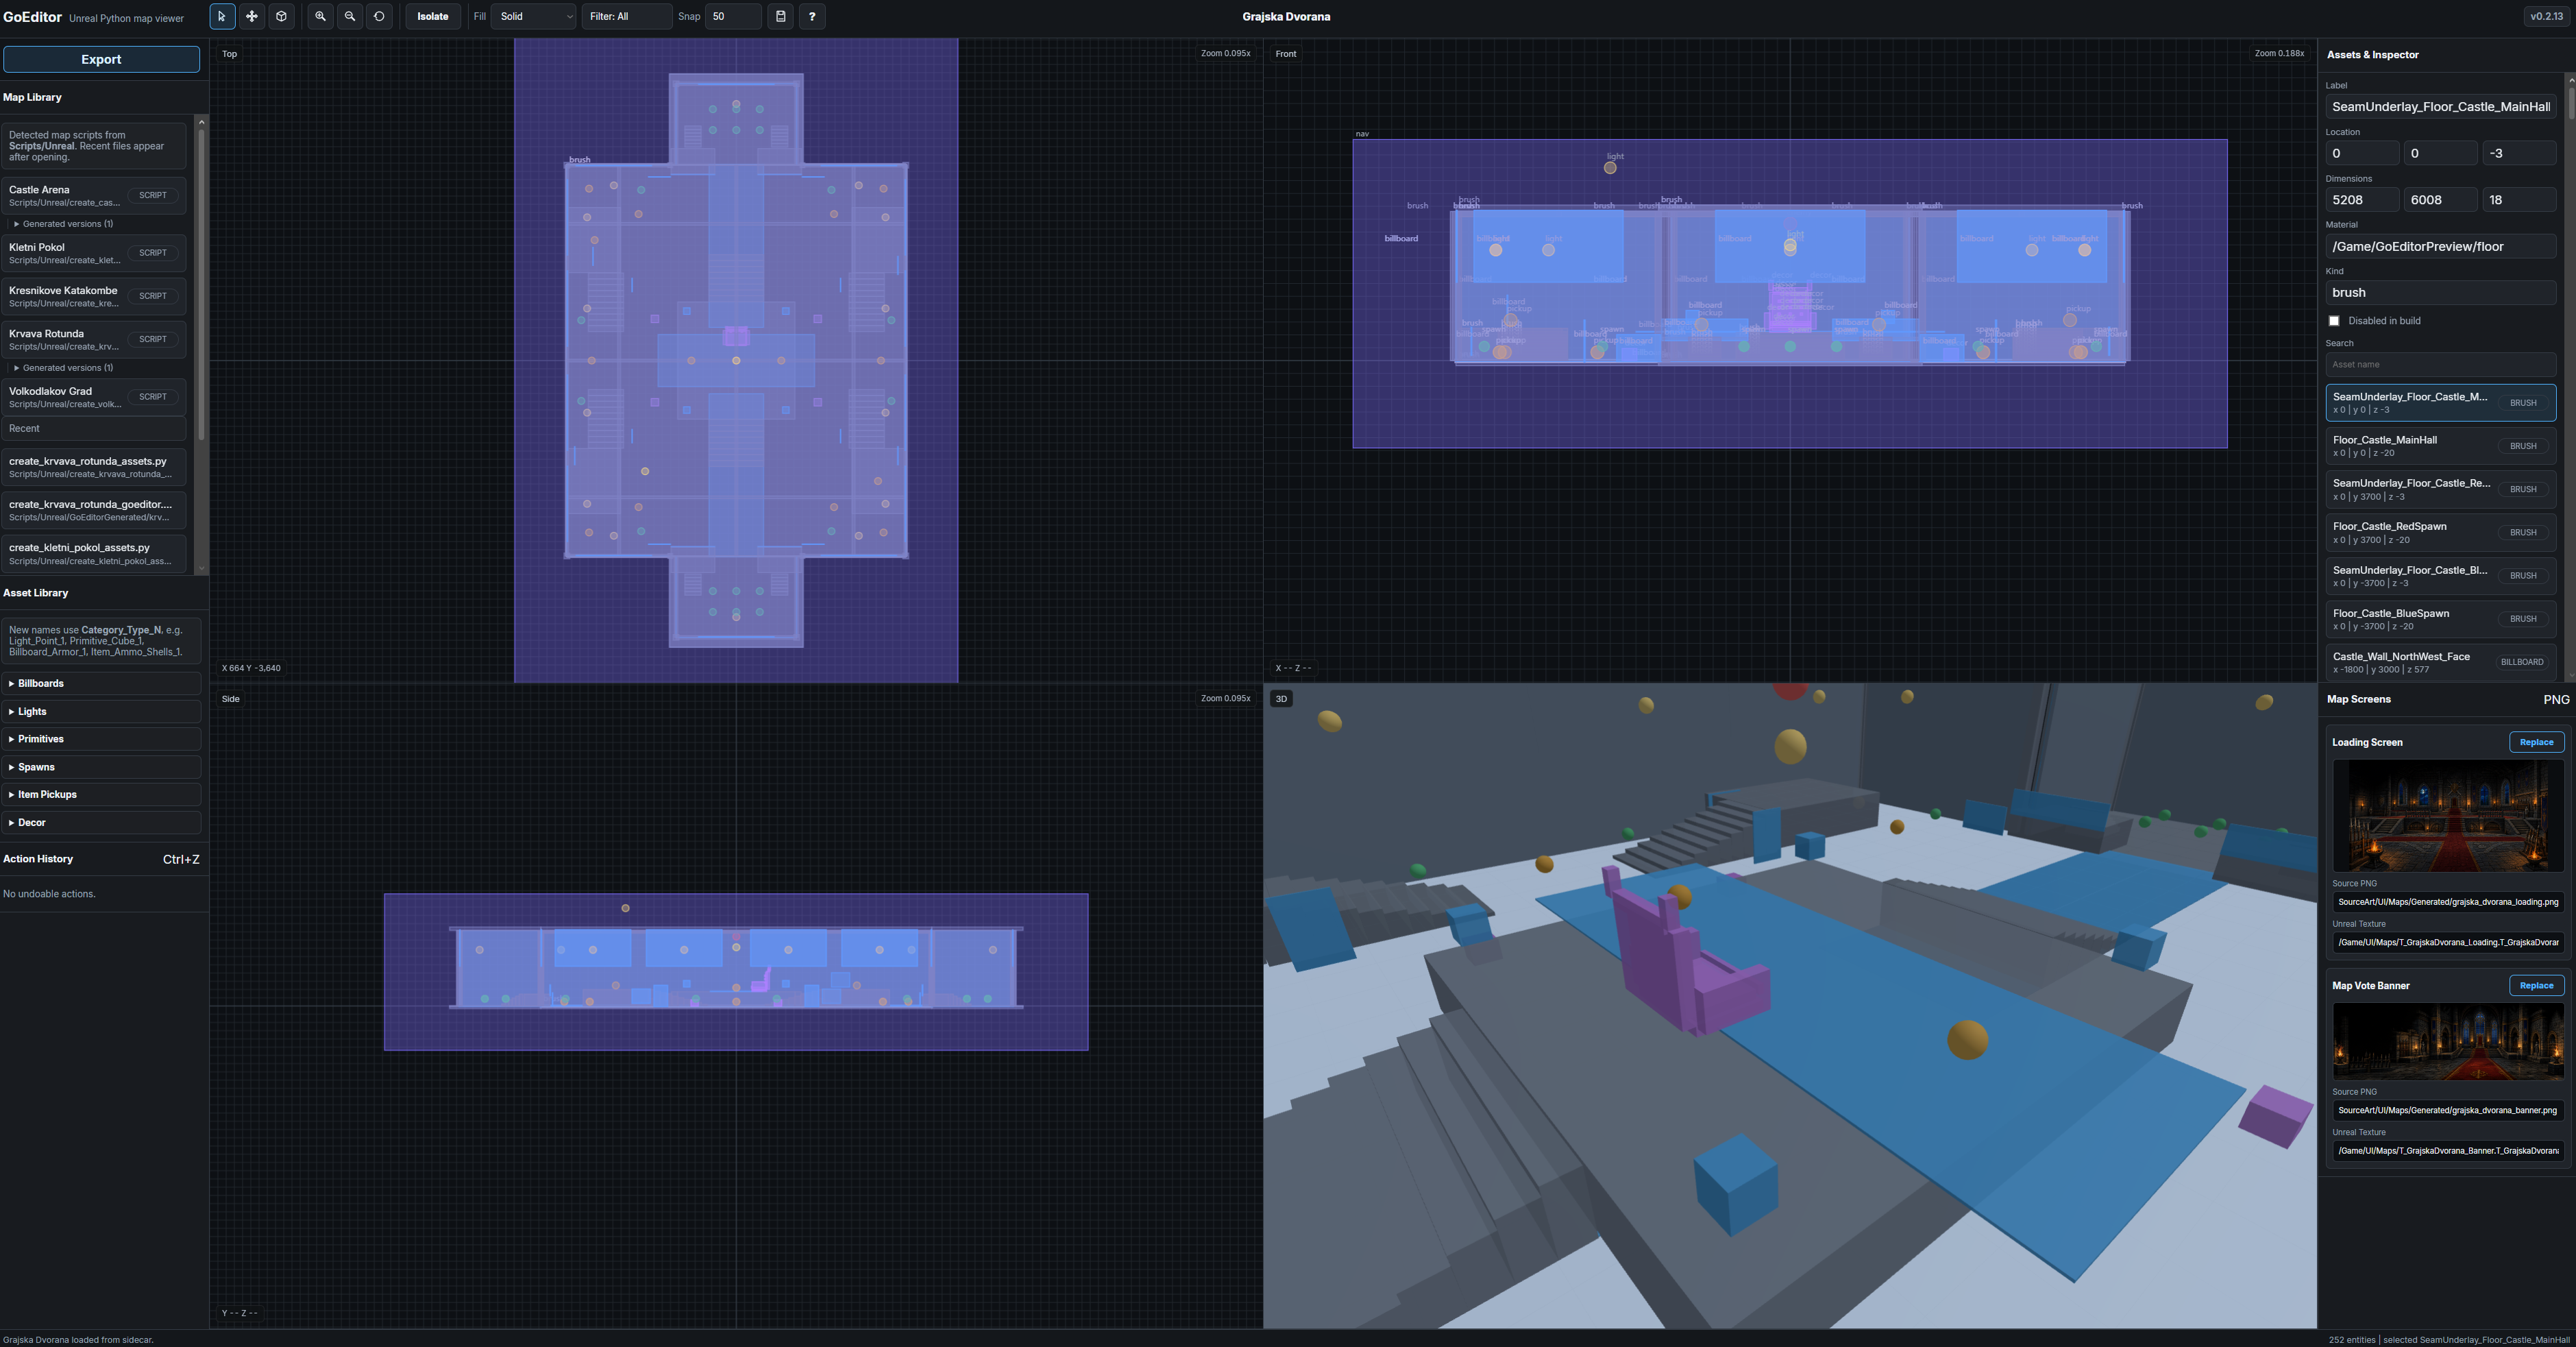Image resolution: width=2576 pixels, height=1347 pixels.
Task: Expand the Decor asset category
Action: 101,823
